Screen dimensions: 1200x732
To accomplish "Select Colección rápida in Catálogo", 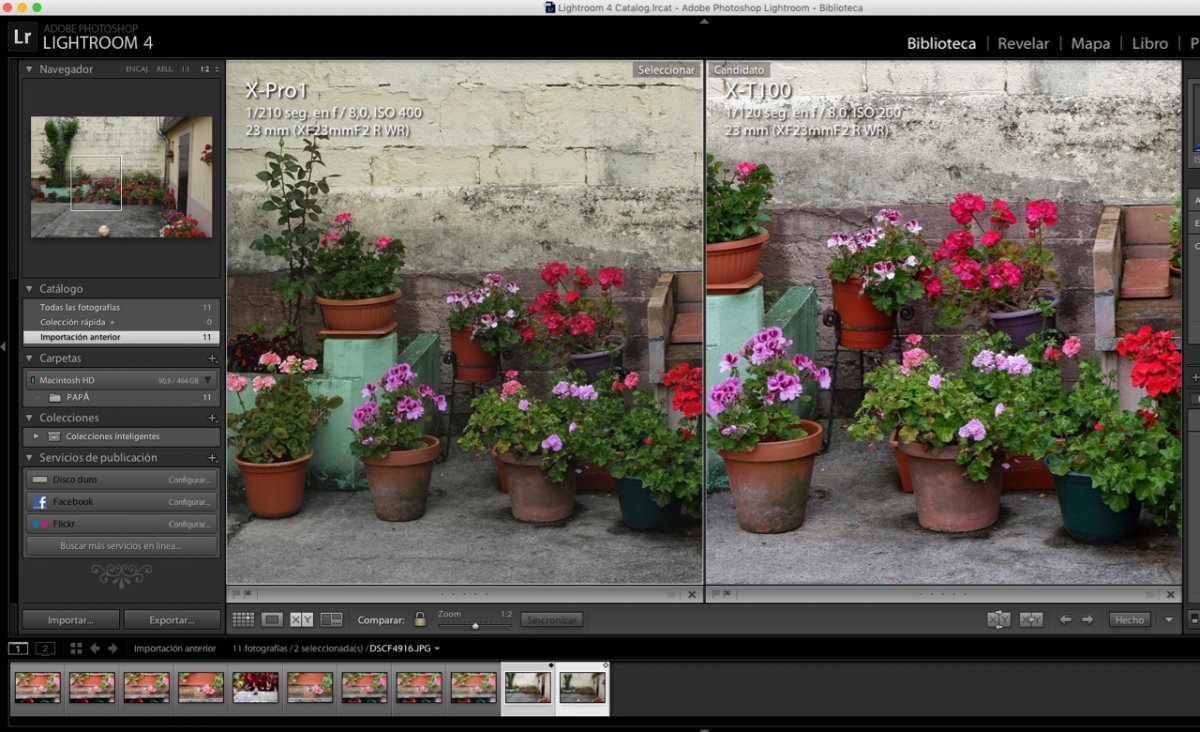I will (121, 322).
